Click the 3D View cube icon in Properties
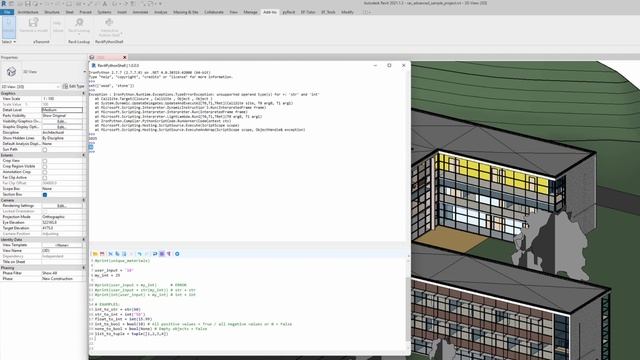 [x=11, y=72]
